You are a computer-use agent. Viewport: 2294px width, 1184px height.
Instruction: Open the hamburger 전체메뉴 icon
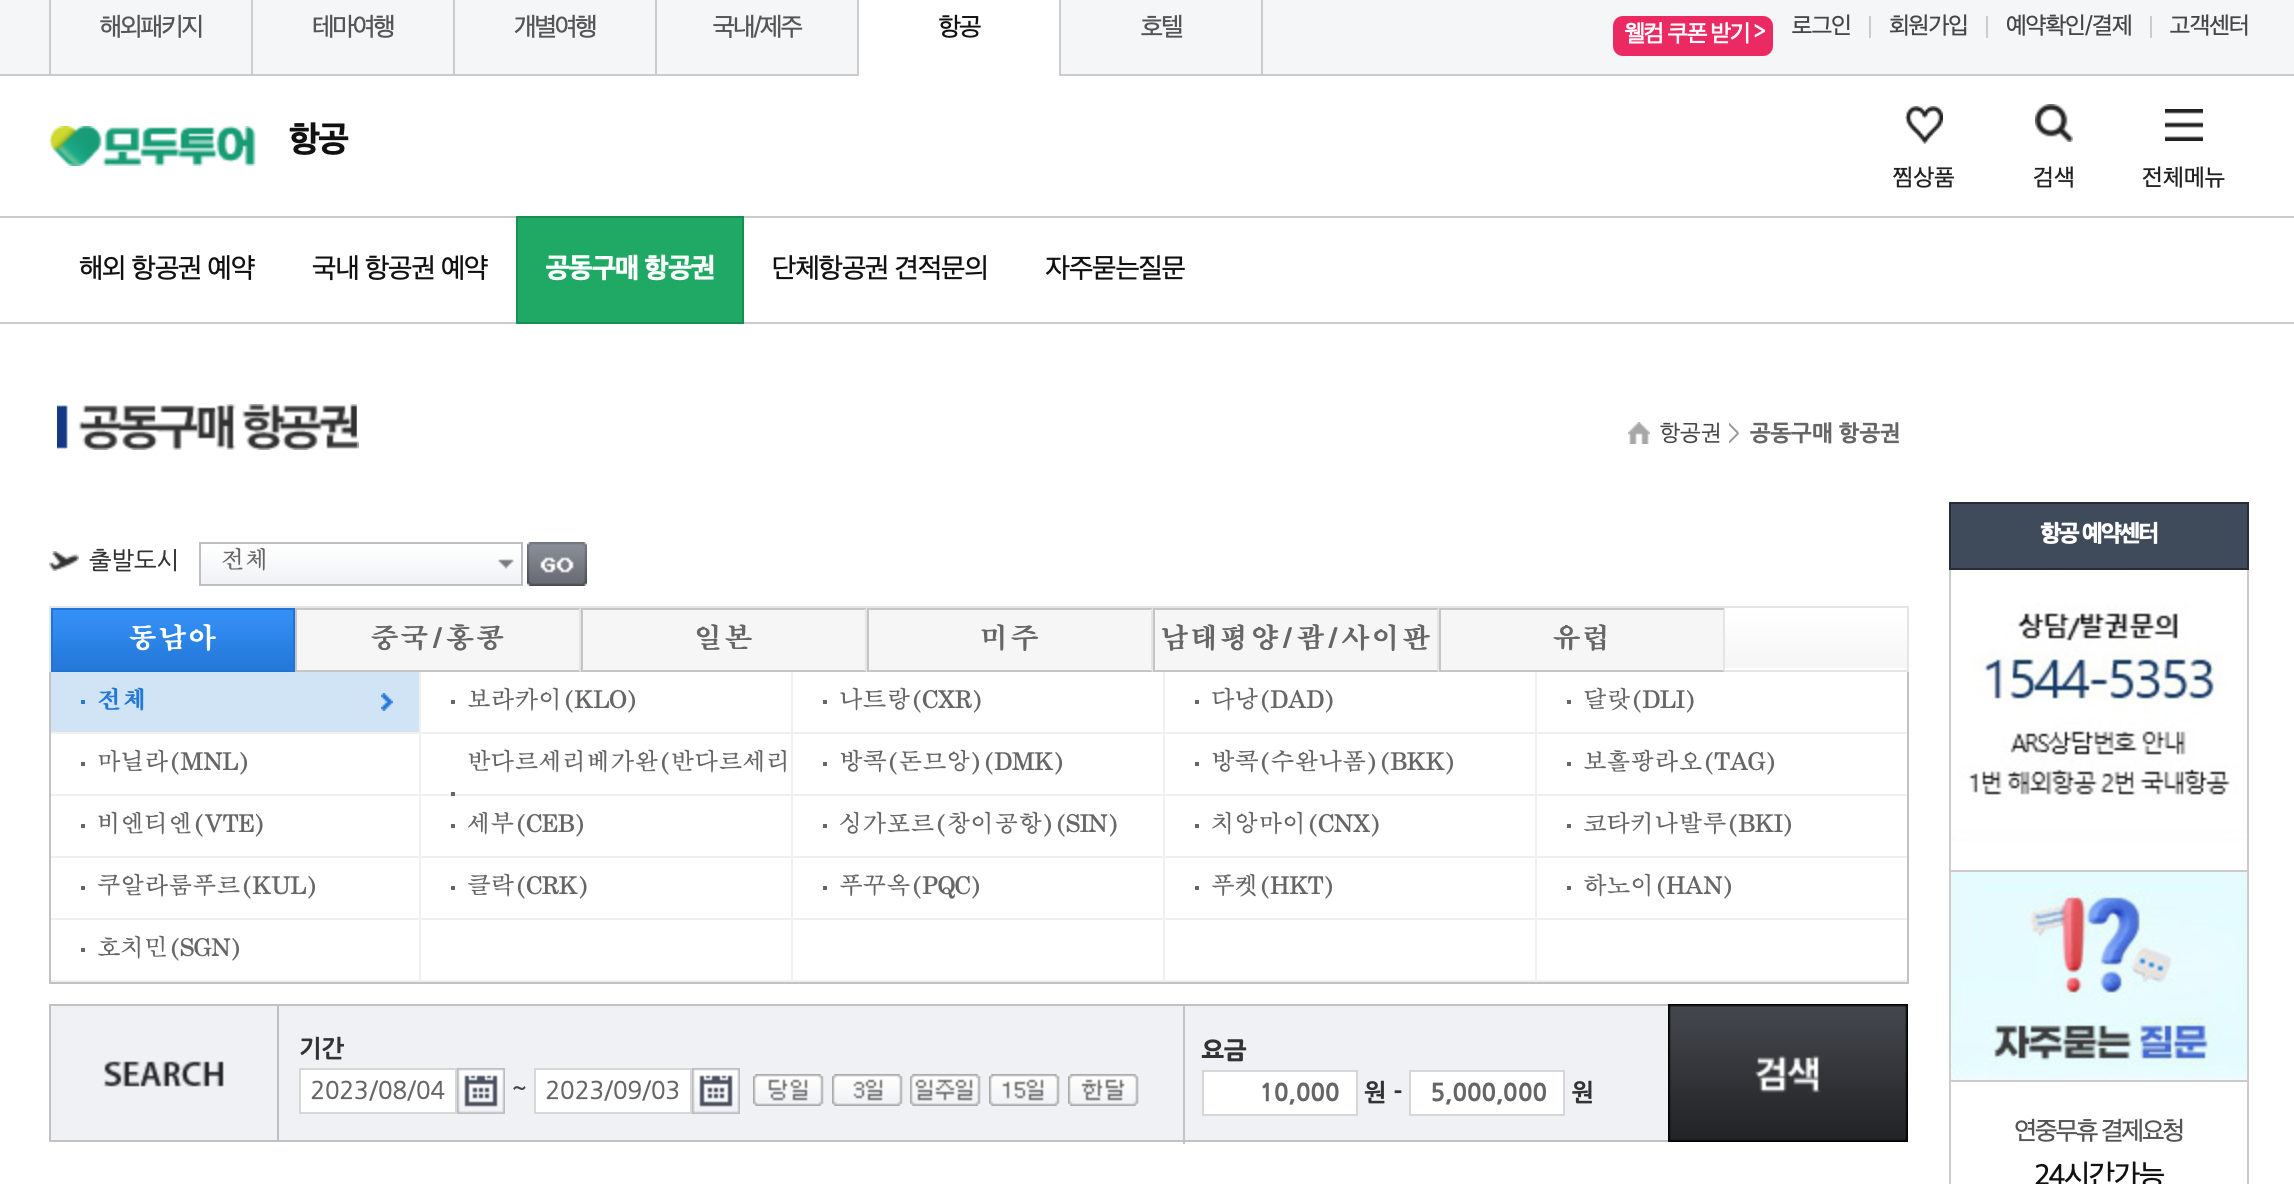[x=2183, y=126]
